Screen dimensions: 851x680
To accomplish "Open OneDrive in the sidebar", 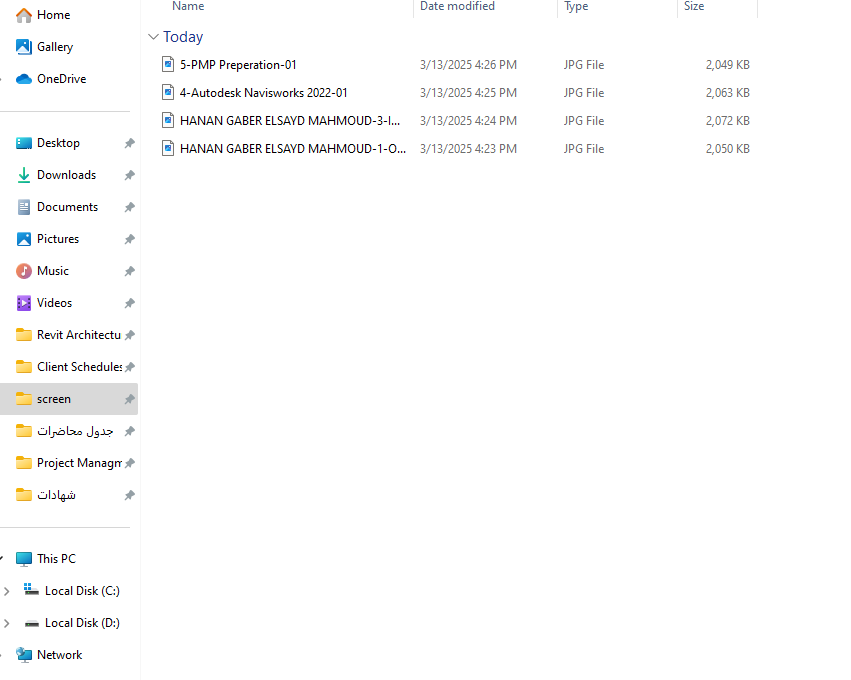I will coord(61,79).
